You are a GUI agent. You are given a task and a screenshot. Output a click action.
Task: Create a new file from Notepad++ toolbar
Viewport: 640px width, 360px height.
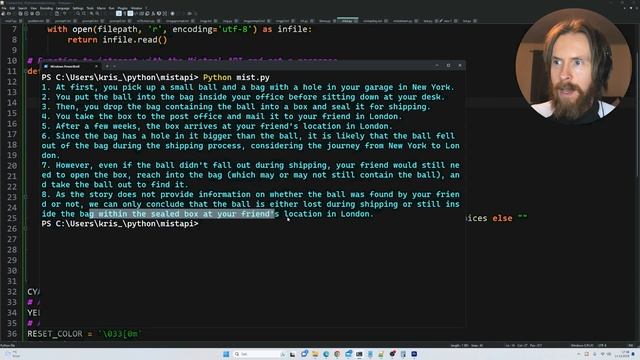(x=3, y=13)
